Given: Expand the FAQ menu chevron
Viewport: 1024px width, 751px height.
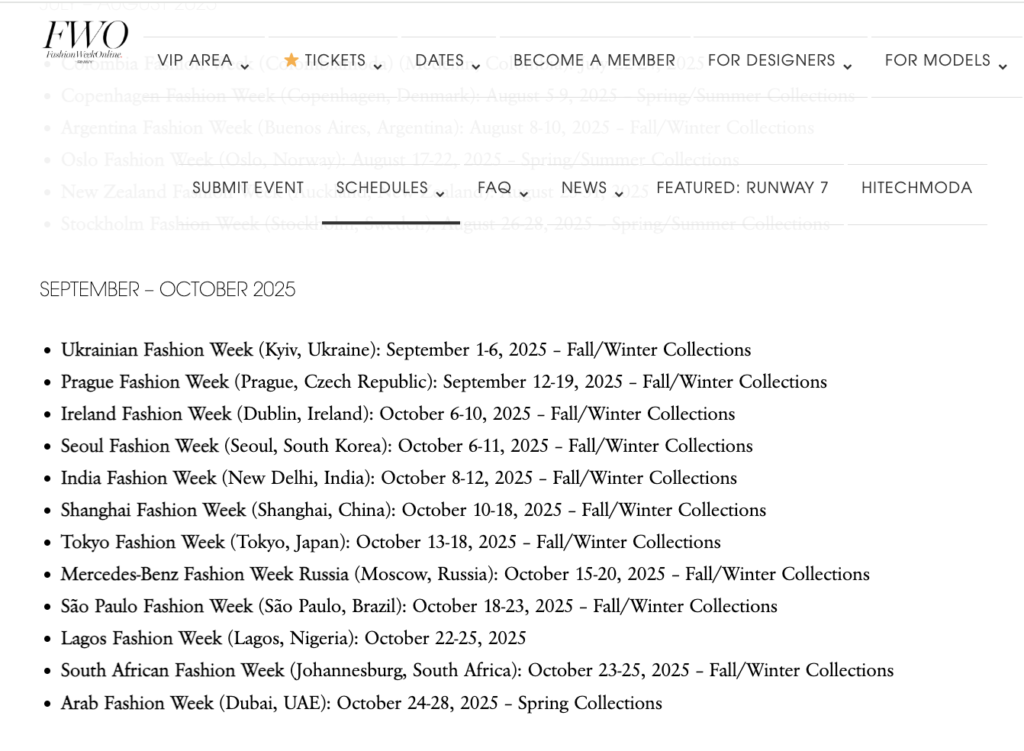Looking at the screenshot, I should tap(523, 194).
